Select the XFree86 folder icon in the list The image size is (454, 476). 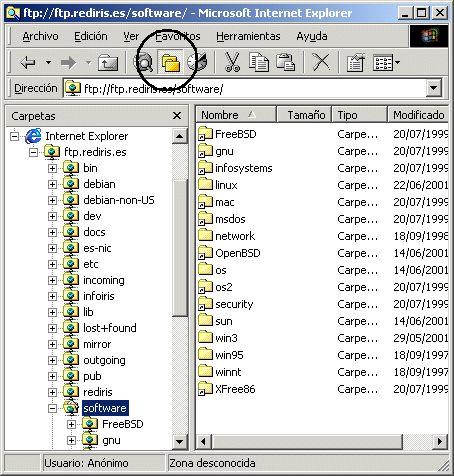coord(205,388)
